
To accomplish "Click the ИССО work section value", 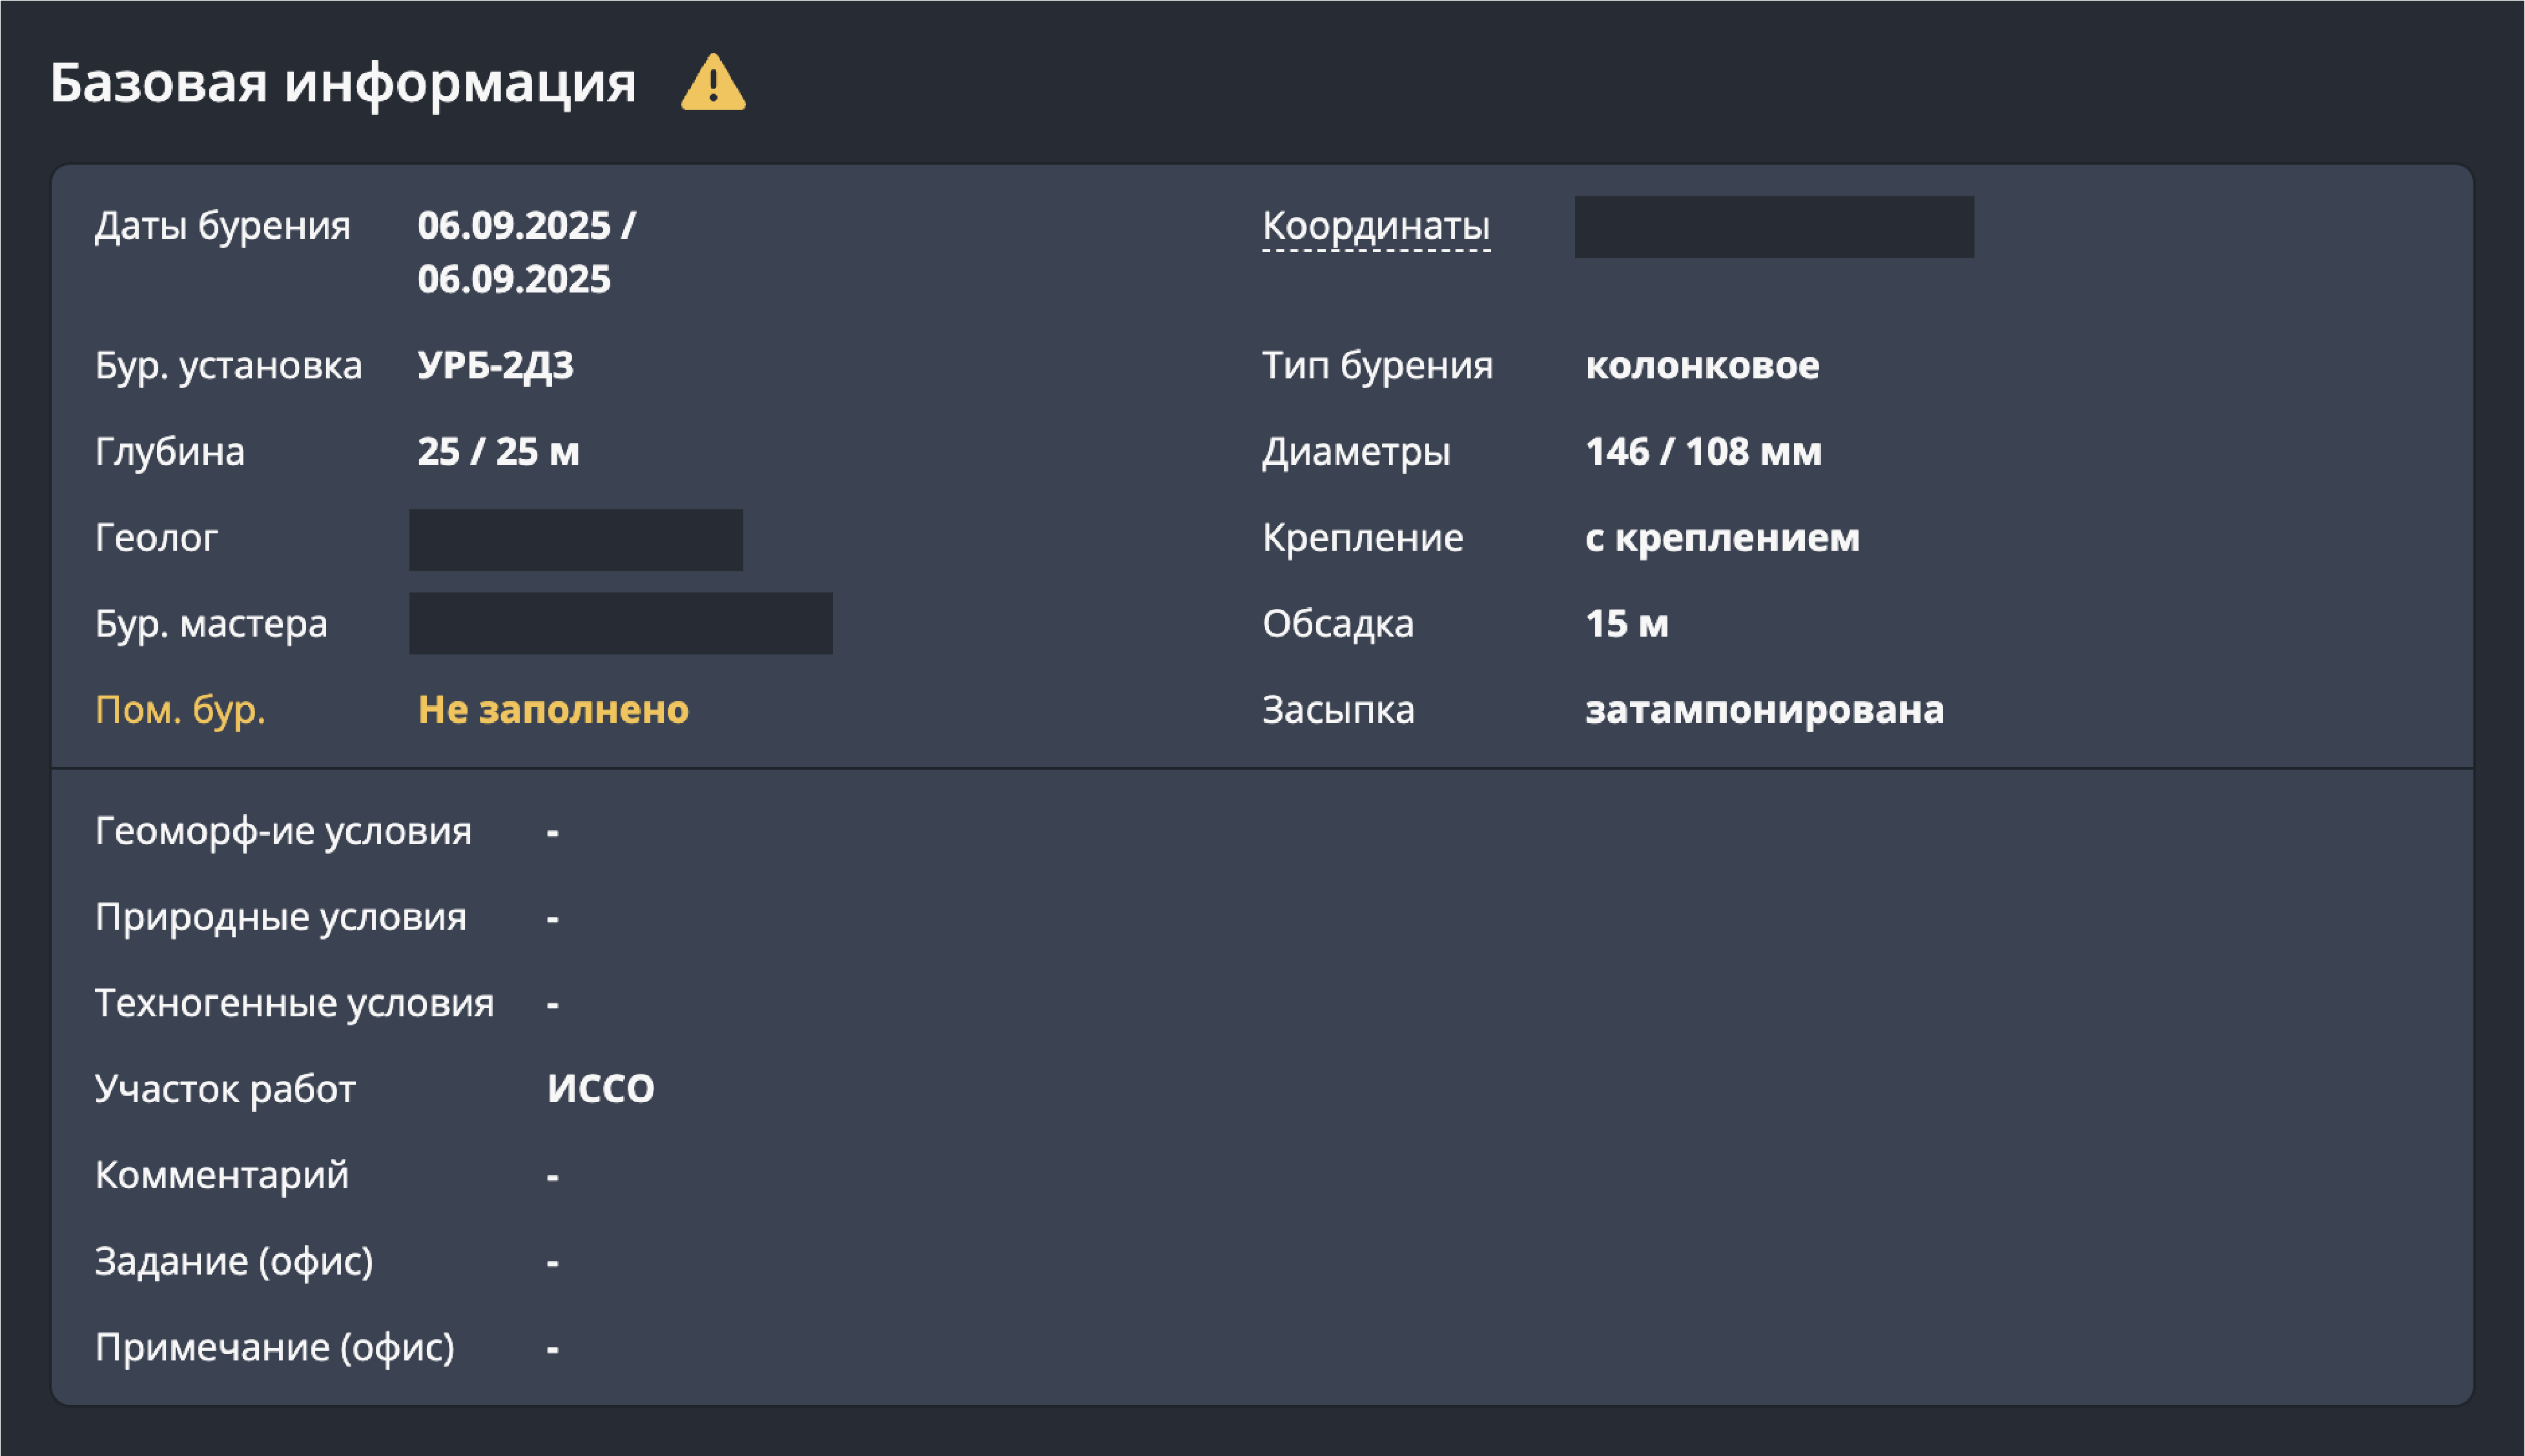I will (600, 1089).
